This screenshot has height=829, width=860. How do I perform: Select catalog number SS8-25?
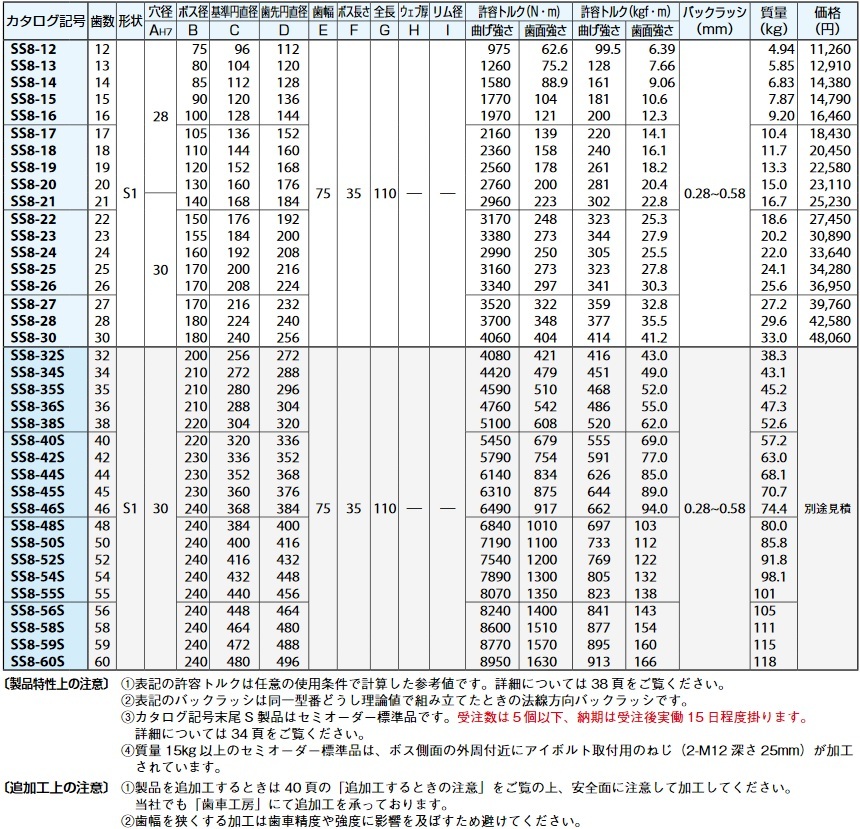pos(33,269)
